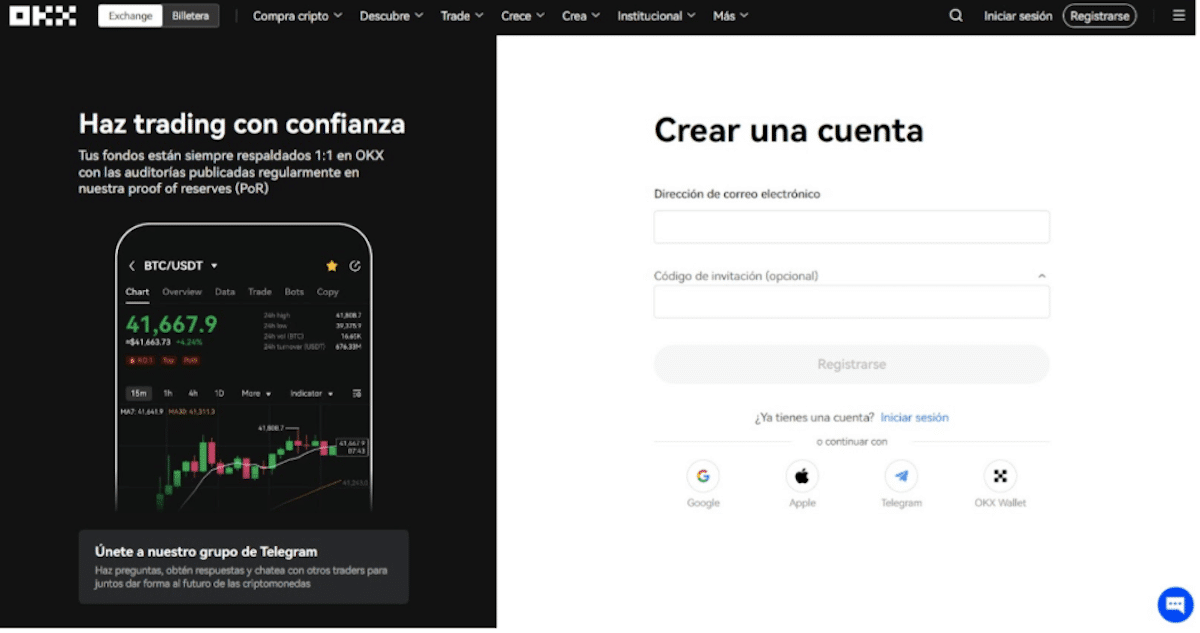Open the search icon

click(955, 15)
